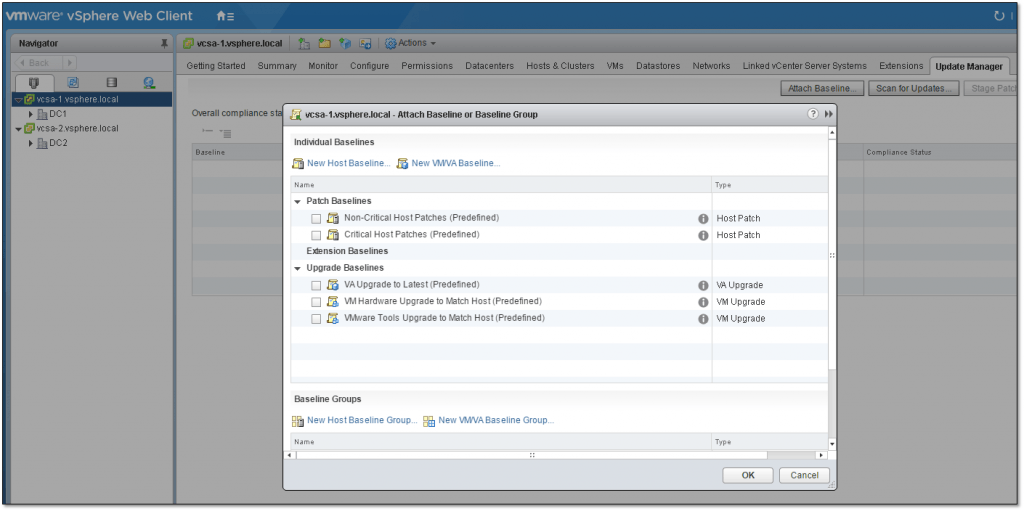The image size is (1024, 511).
Task: Show info for VM Hardware Upgrade baseline
Action: 703,303
